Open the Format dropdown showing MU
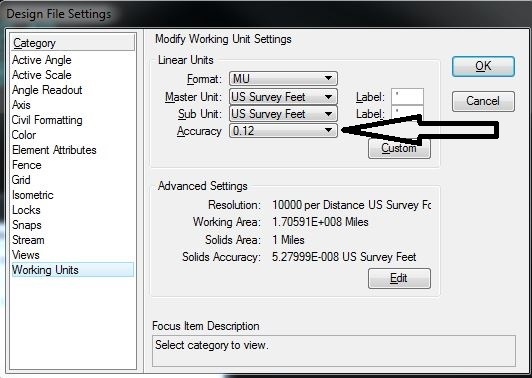 [x=283, y=79]
